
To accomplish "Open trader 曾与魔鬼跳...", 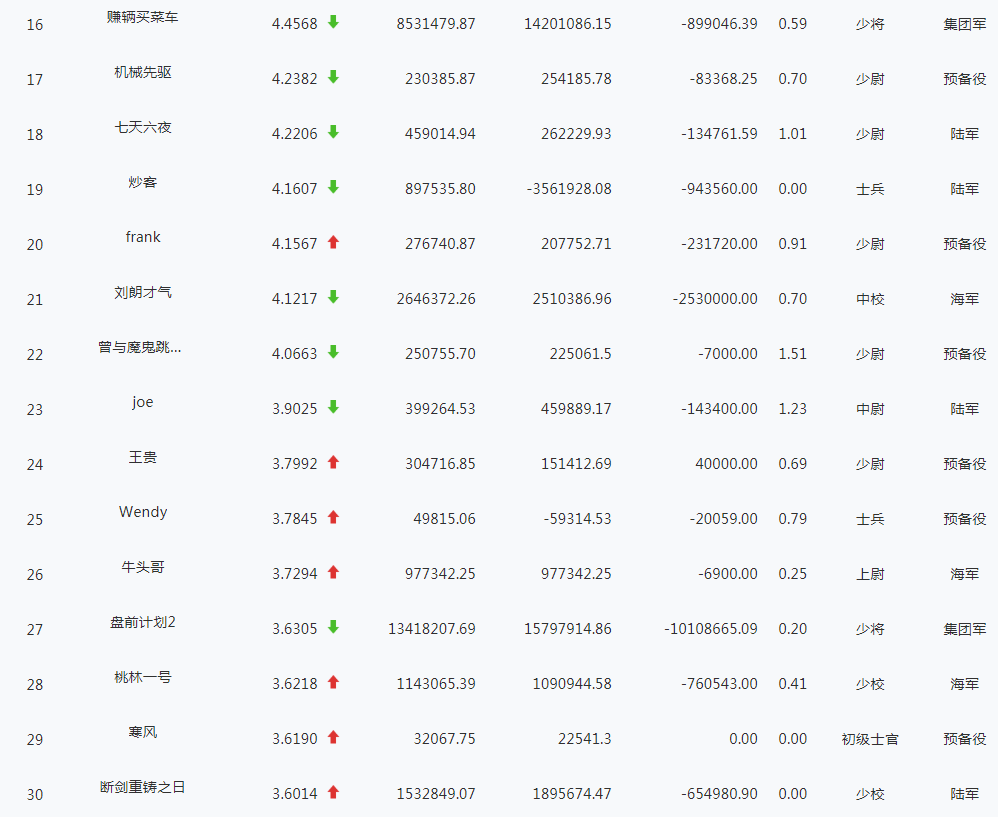I will [x=140, y=347].
